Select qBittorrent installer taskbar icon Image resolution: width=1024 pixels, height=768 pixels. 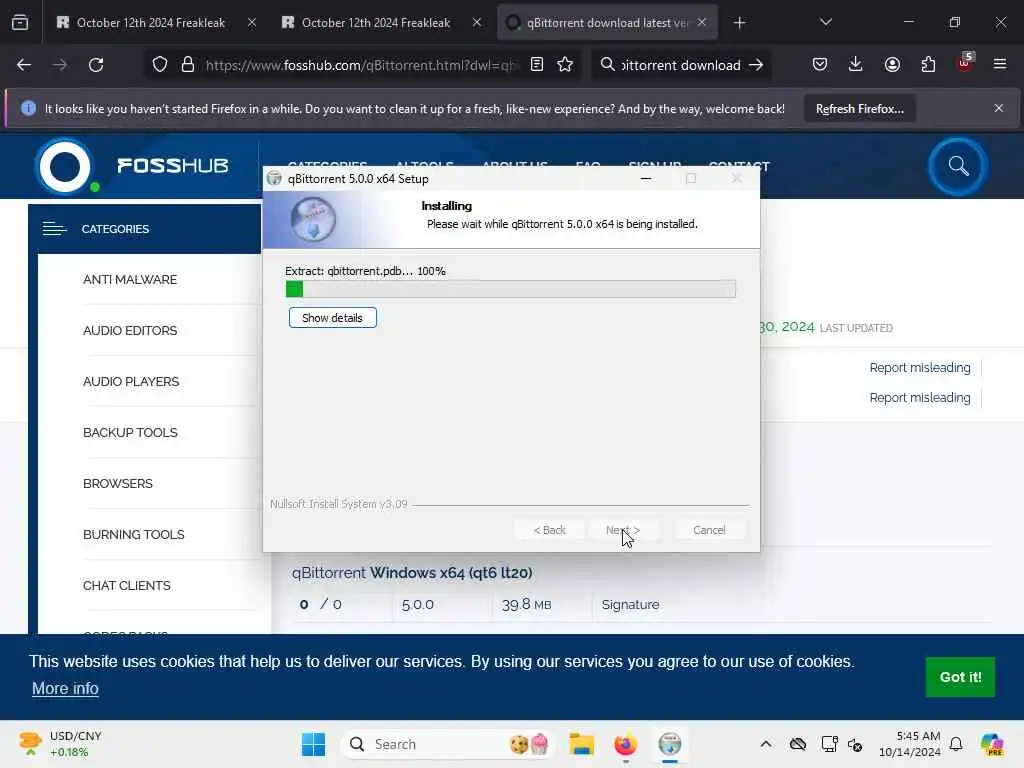coord(670,744)
